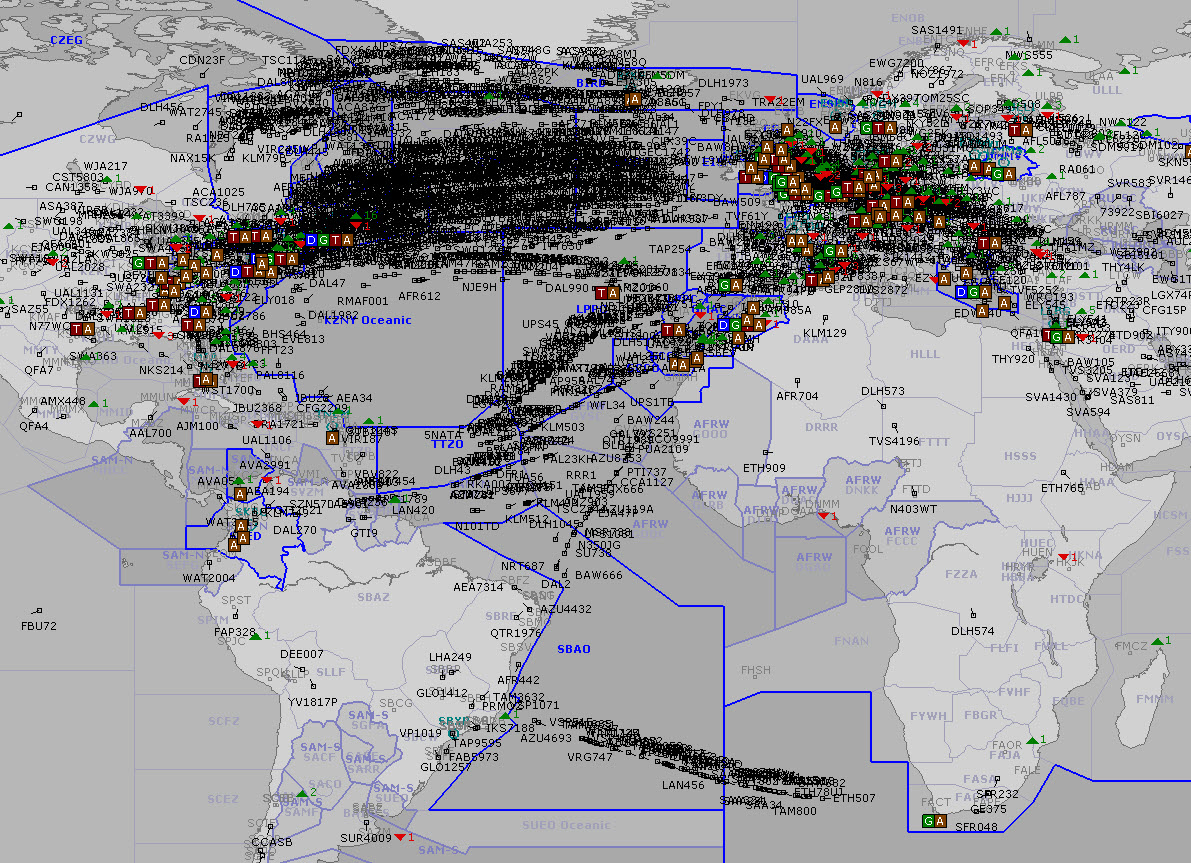
Task: Click the red arrival triangle near HKJK
Action: point(1062,557)
